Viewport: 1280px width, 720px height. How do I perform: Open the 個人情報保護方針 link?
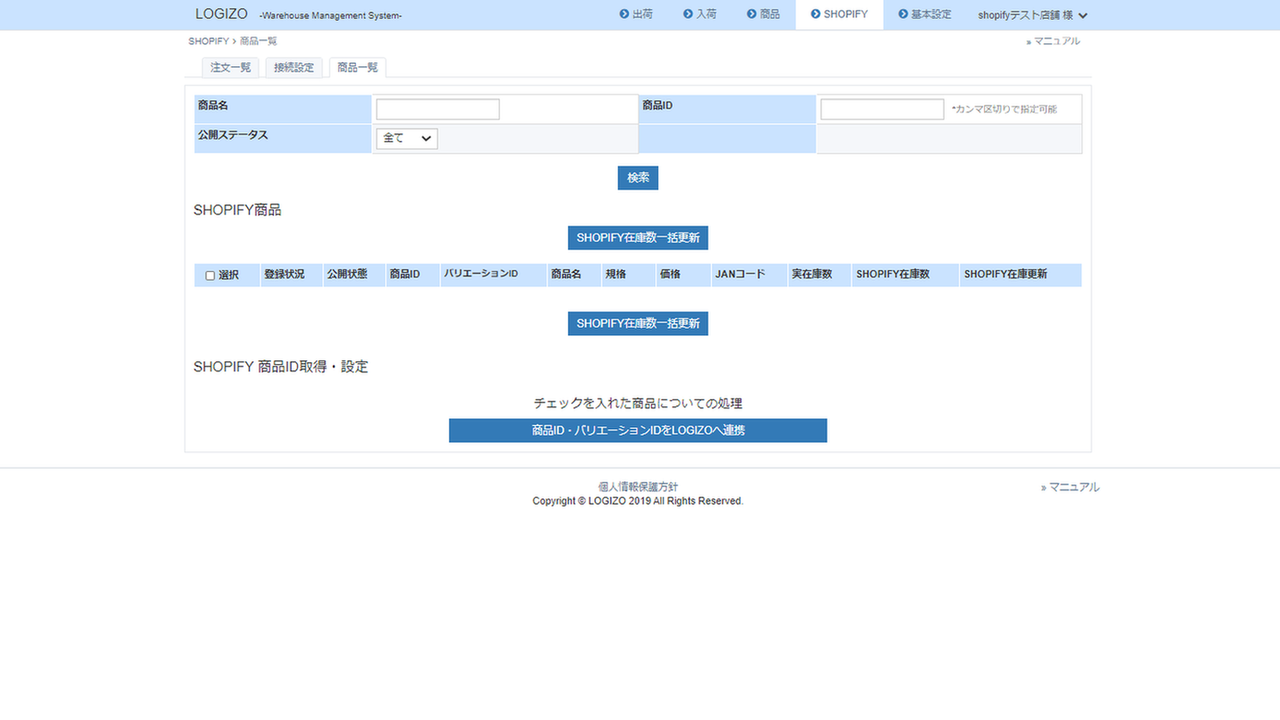pos(638,487)
